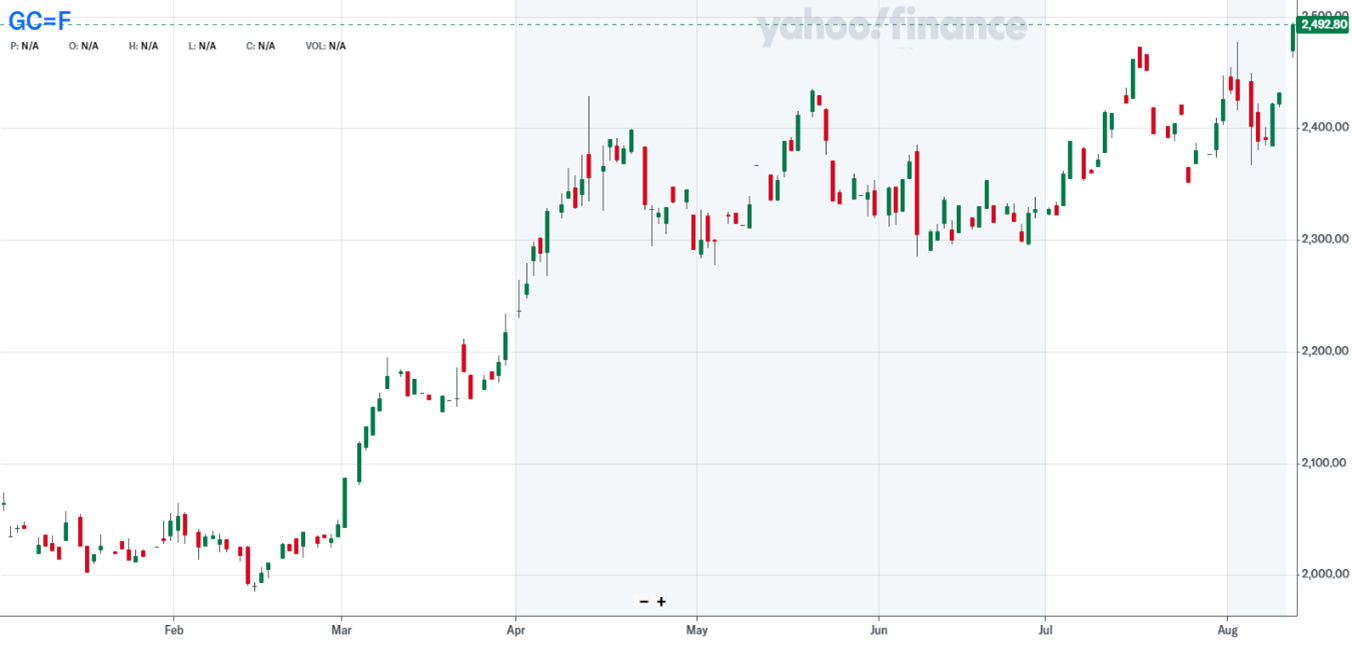The width and height of the screenshot is (1352, 653).
Task: Click the 2,200.00 price axis label
Action: pos(1323,352)
